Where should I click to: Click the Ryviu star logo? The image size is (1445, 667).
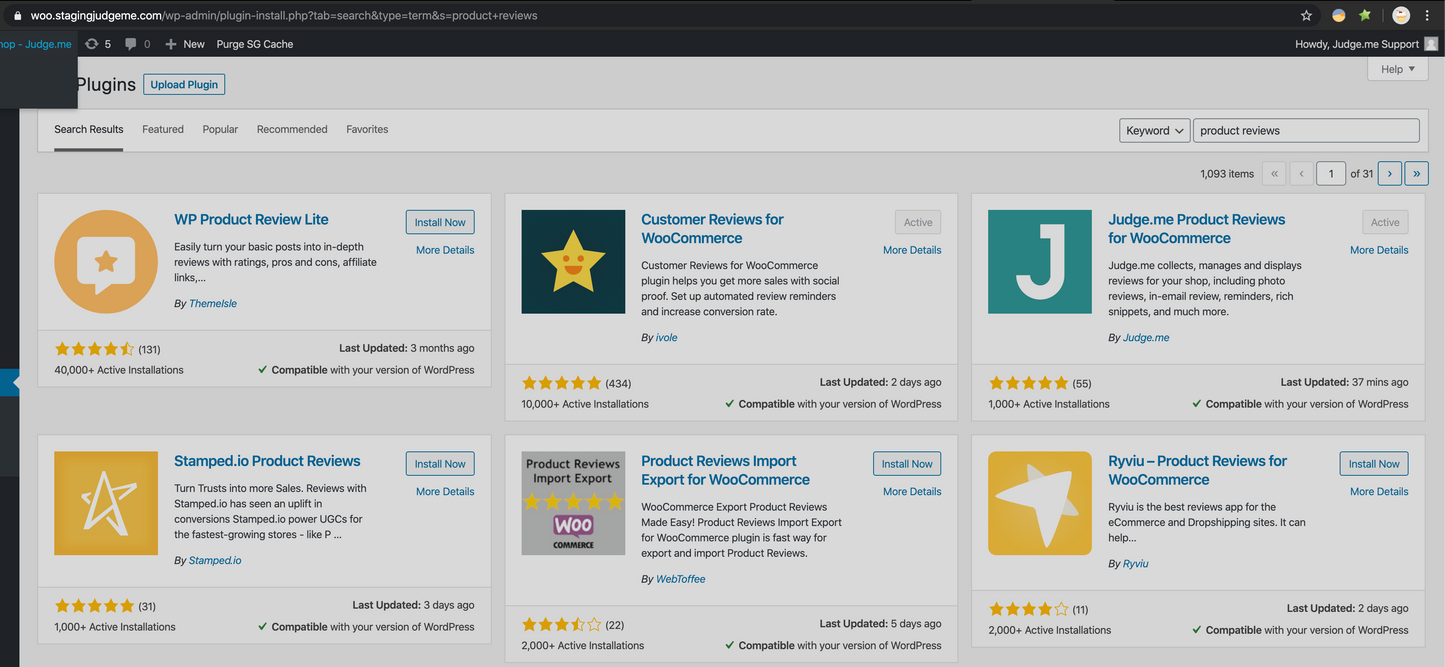[1040, 503]
